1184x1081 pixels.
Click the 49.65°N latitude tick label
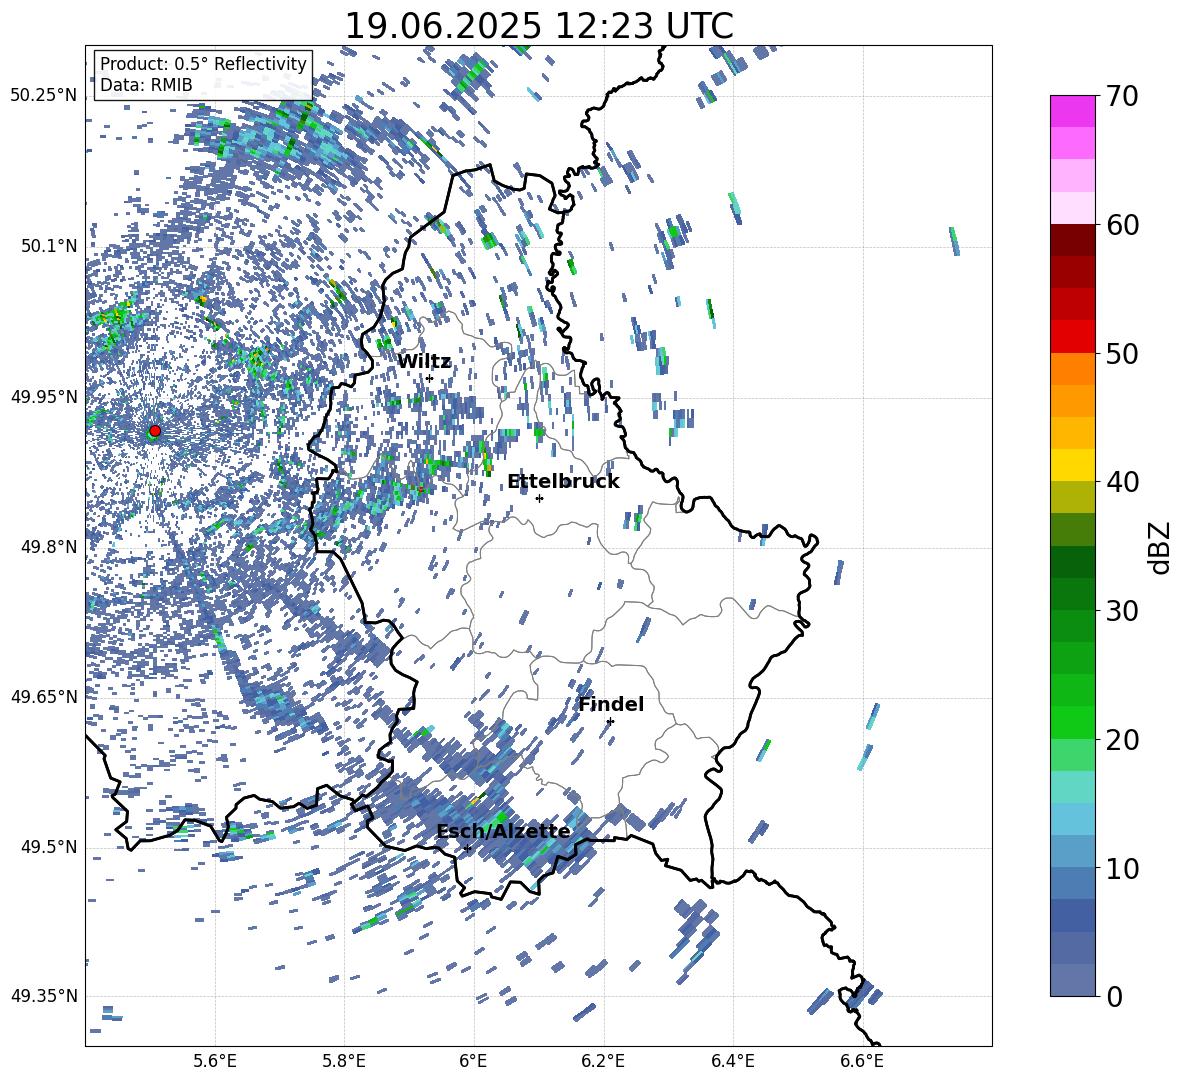coord(44,696)
